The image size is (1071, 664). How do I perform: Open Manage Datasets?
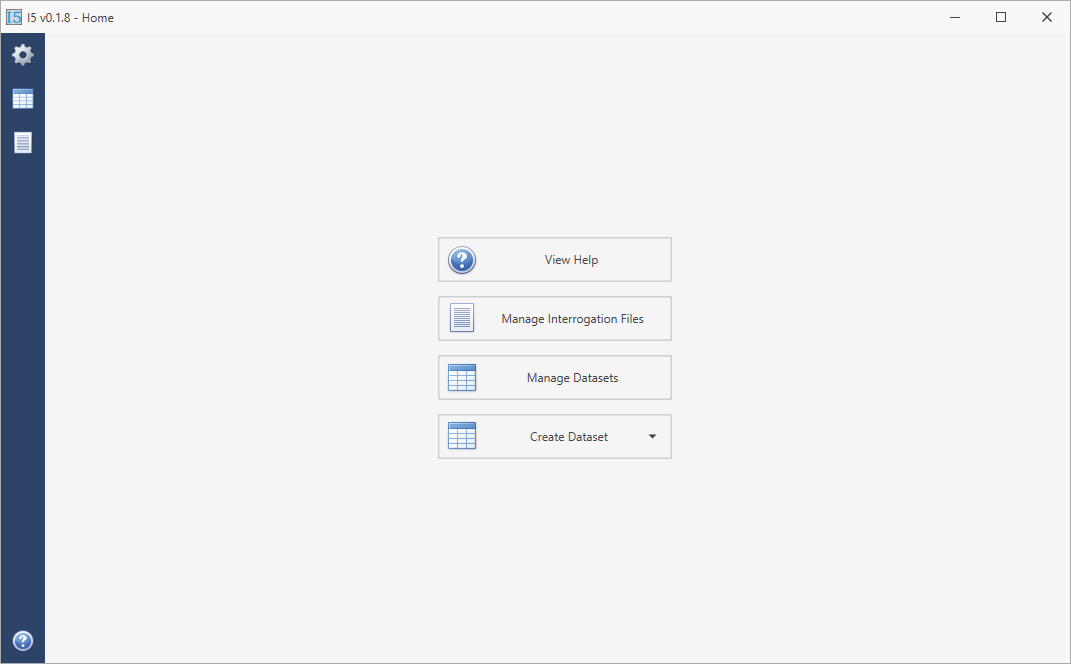pos(555,378)
